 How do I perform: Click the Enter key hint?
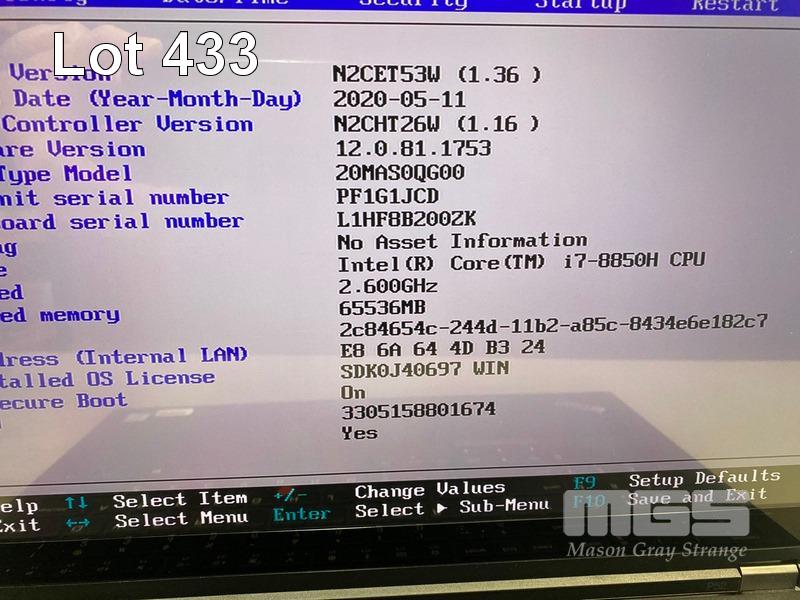[301, 514]
